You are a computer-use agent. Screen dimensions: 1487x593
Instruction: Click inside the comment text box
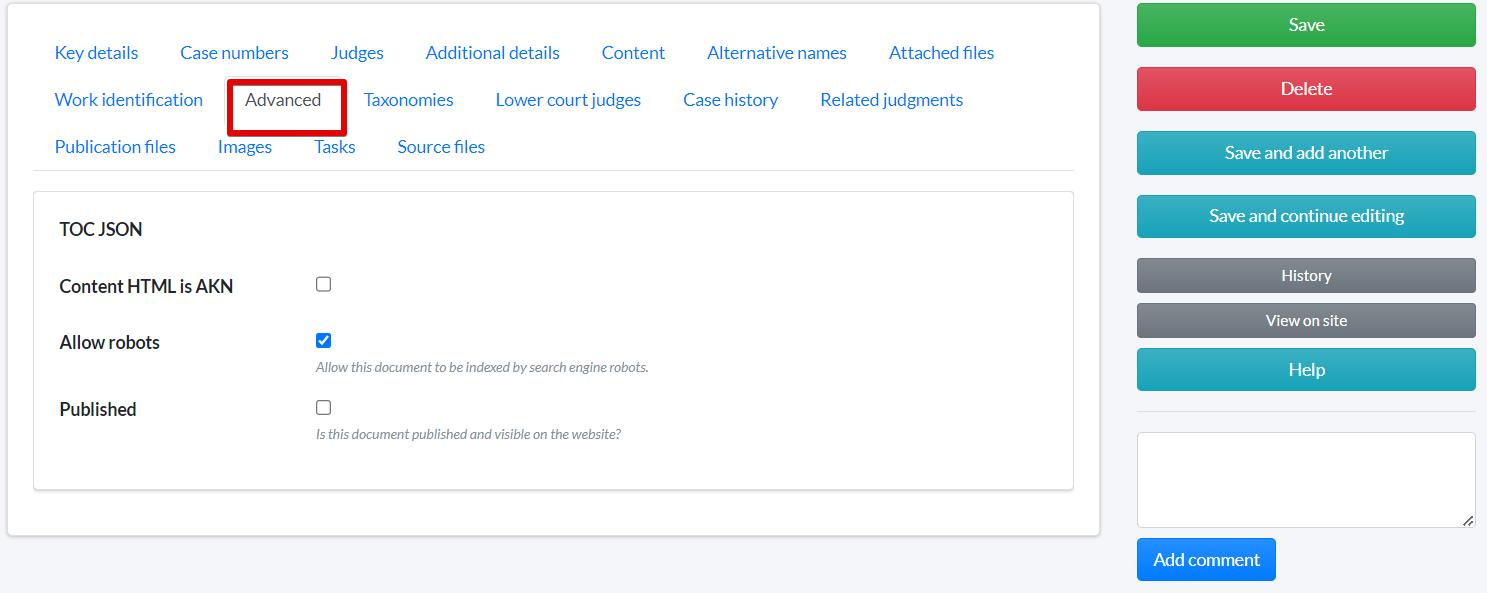click(1305, 479)
